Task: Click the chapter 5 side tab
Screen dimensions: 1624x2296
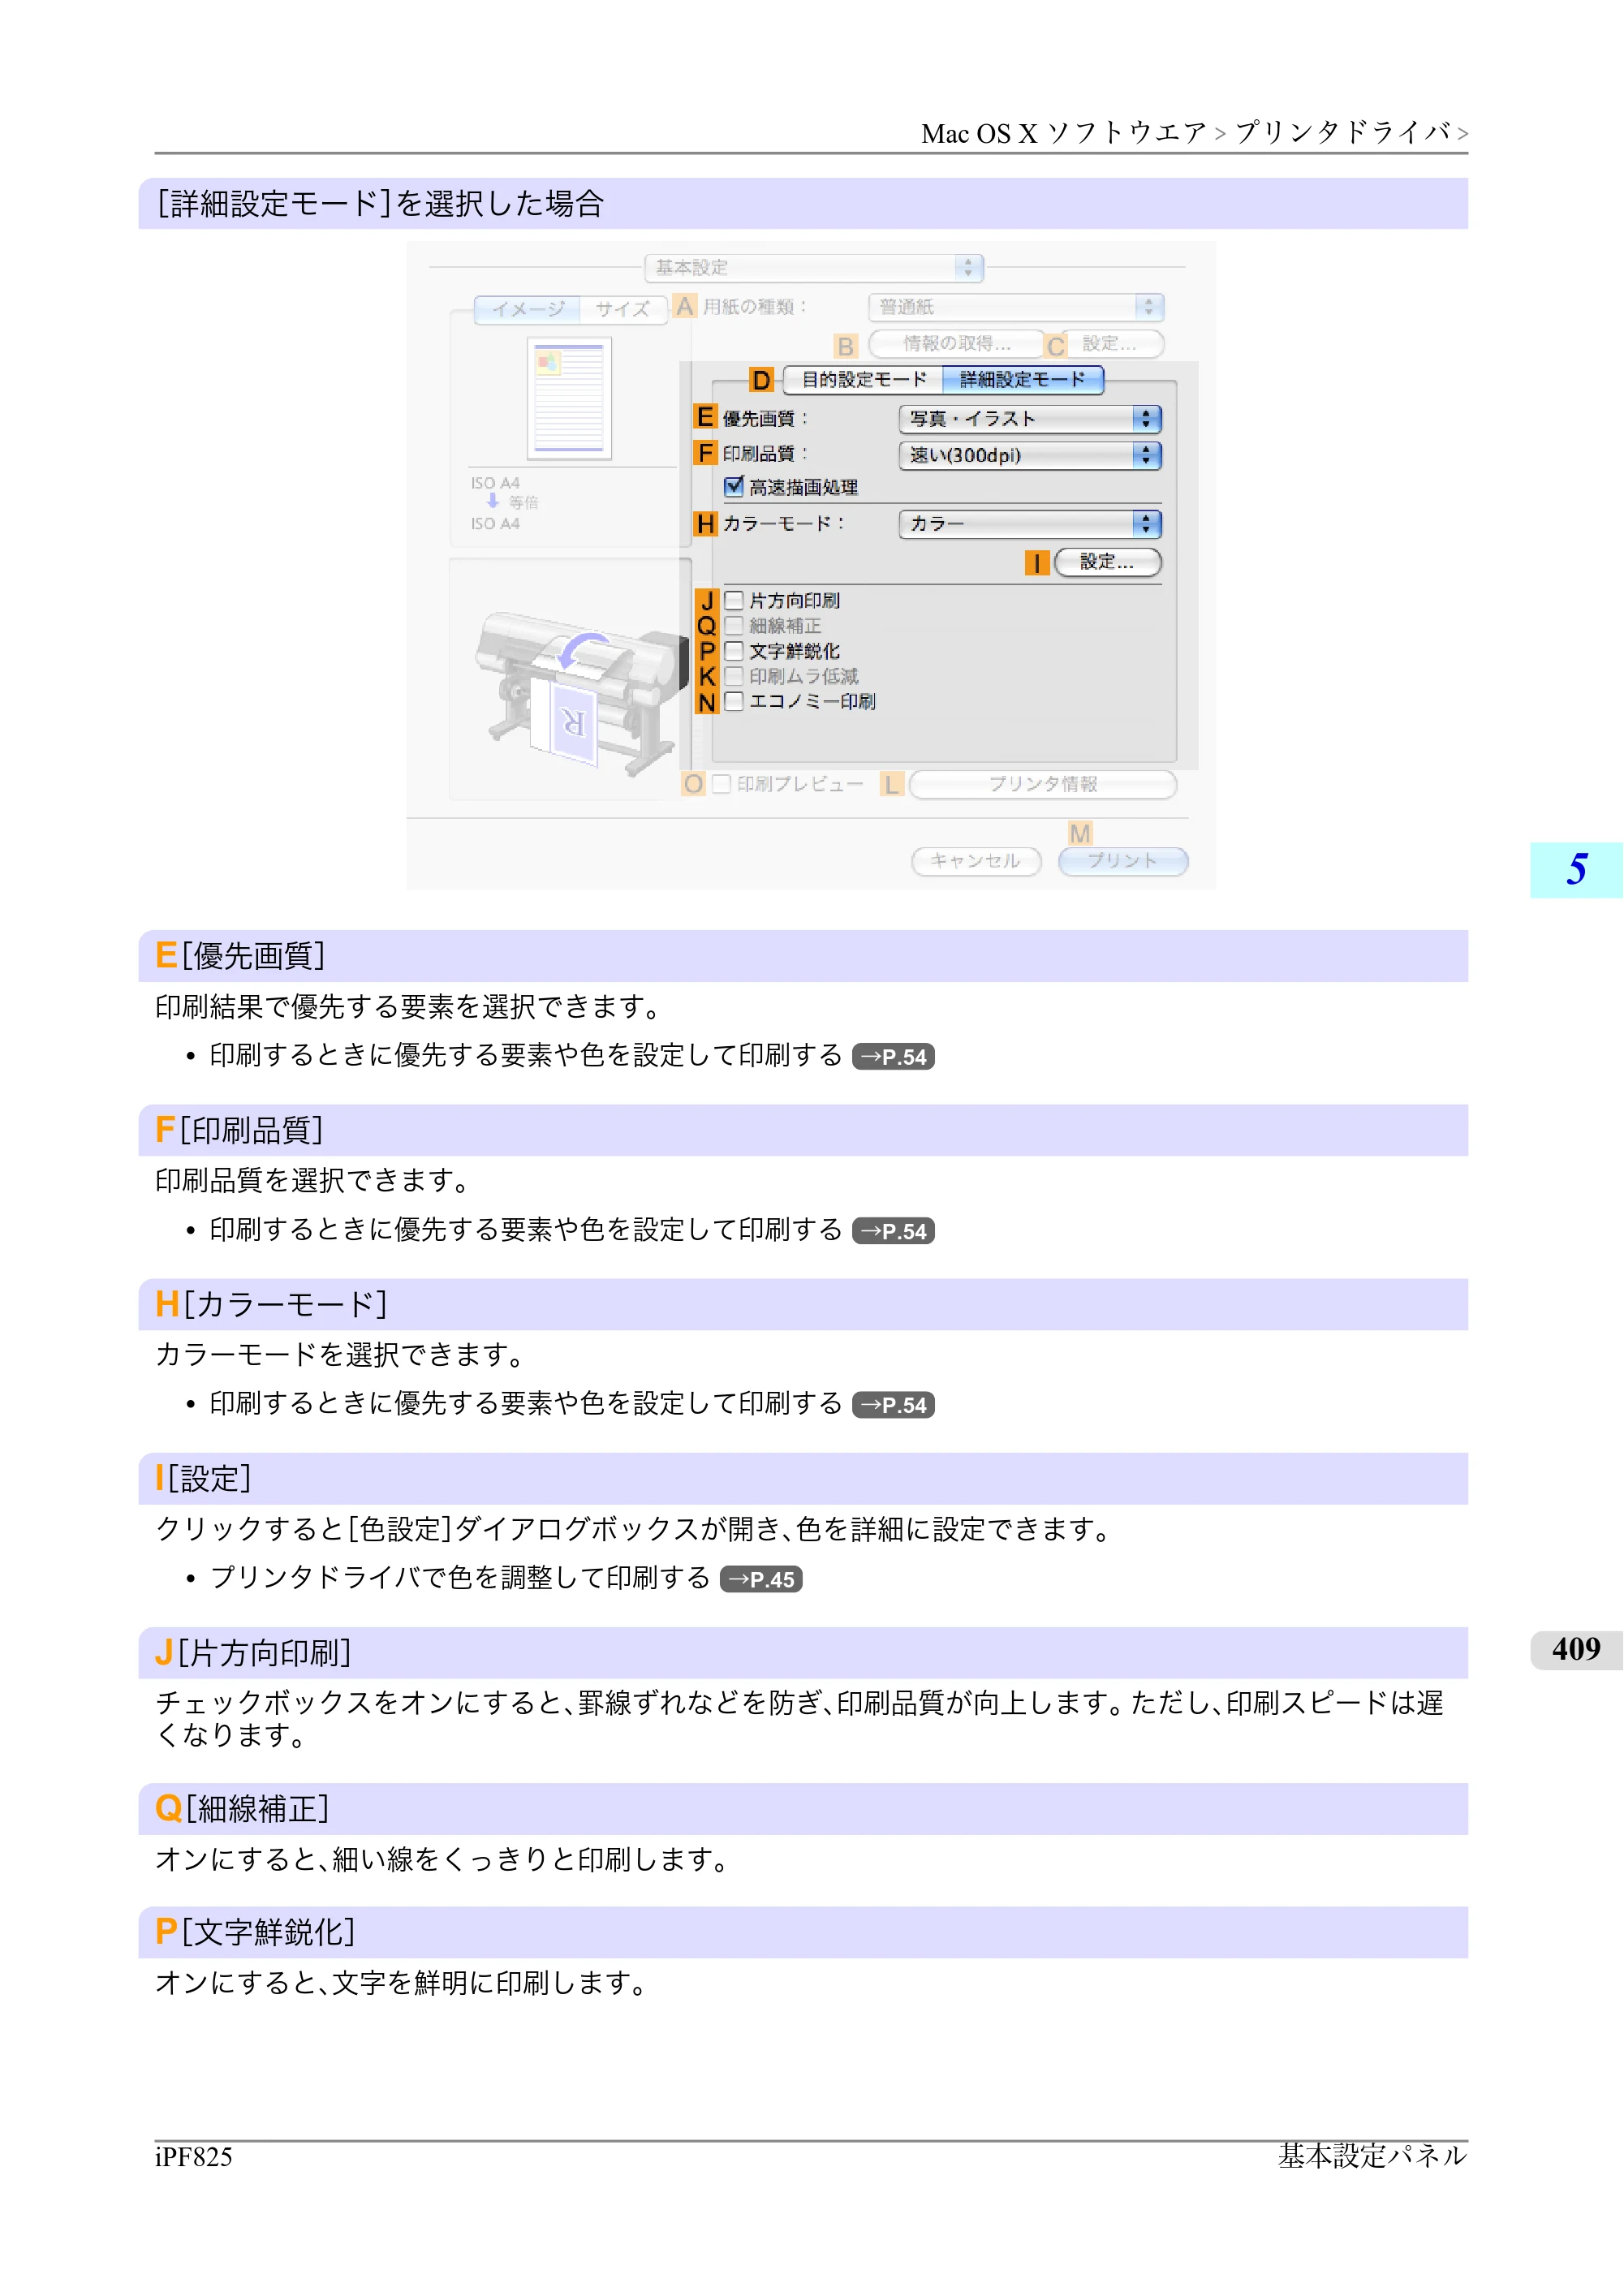Action: 1576,870
